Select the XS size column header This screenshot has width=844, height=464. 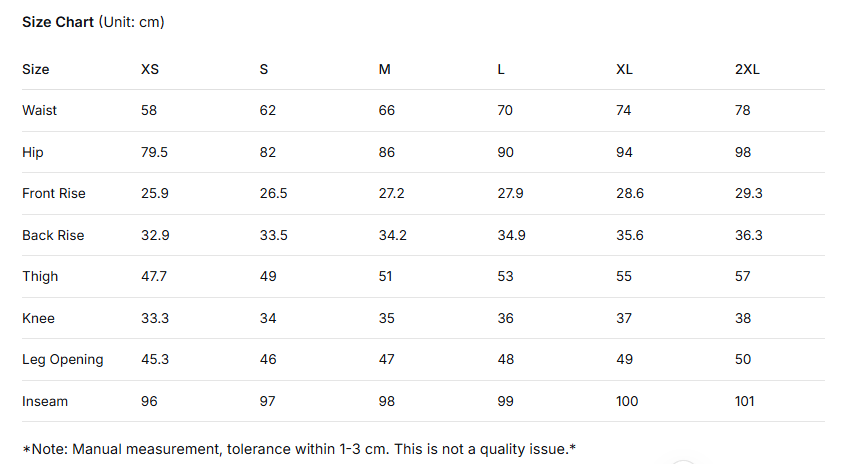[x=150, y=69]
